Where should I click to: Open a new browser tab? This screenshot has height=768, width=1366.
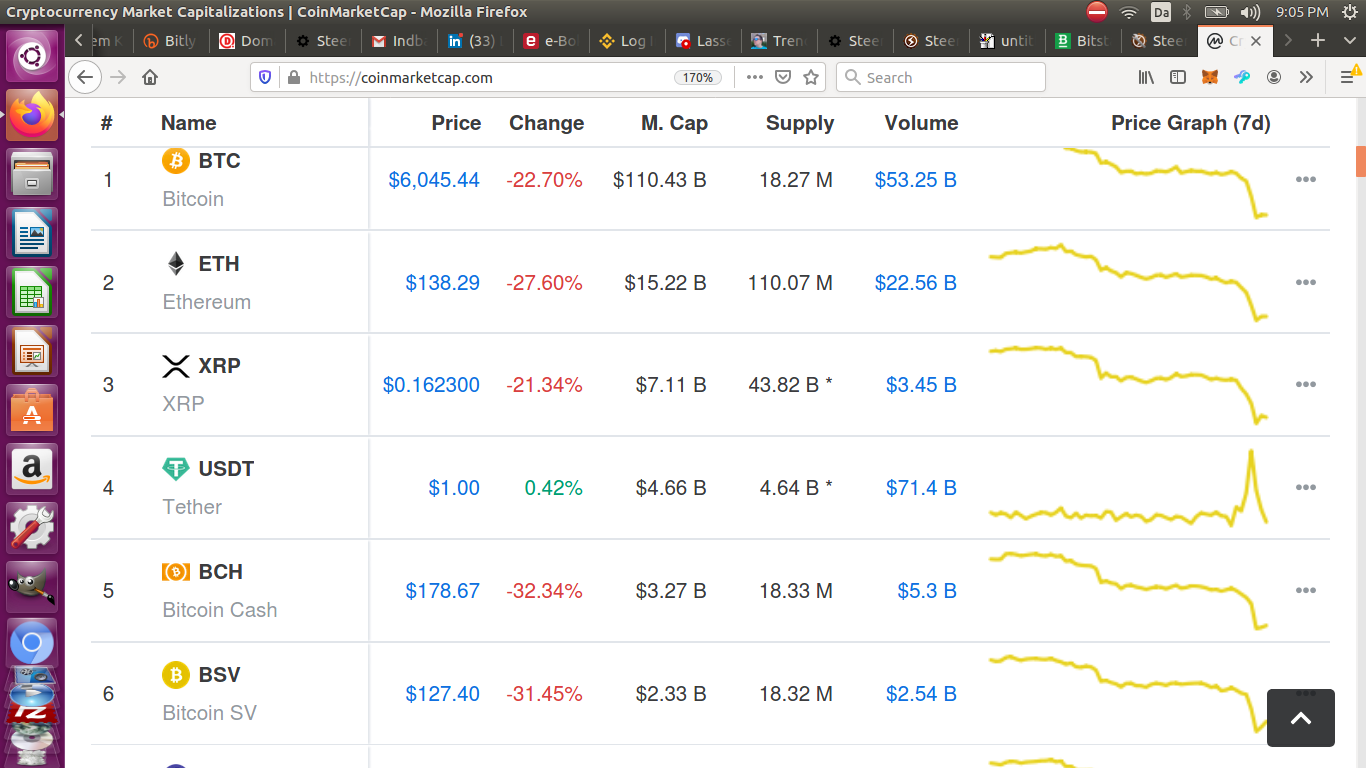(x=1318, y=40)
